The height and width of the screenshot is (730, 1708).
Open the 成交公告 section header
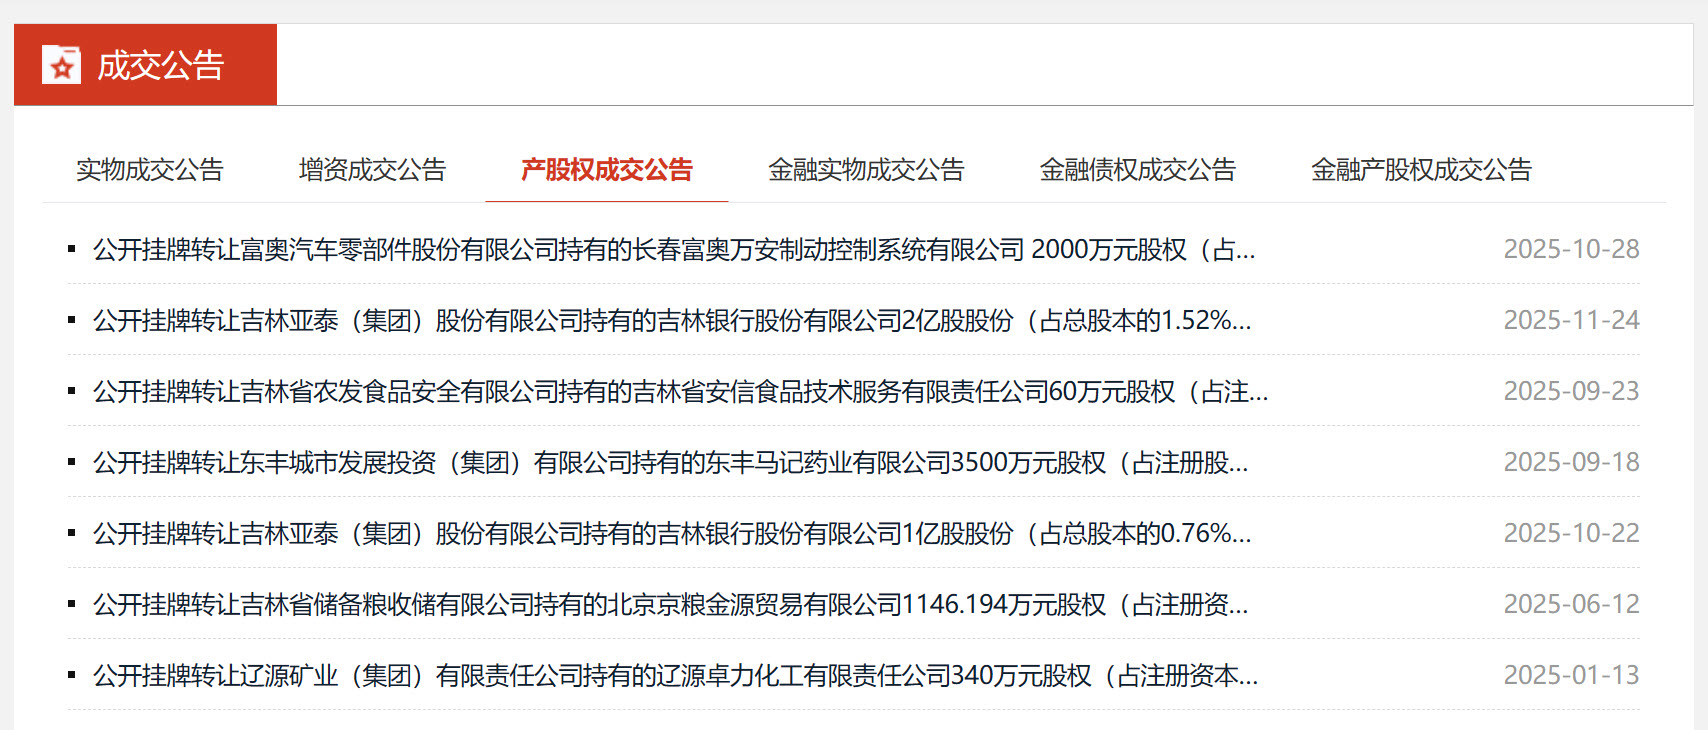point(145,65)
